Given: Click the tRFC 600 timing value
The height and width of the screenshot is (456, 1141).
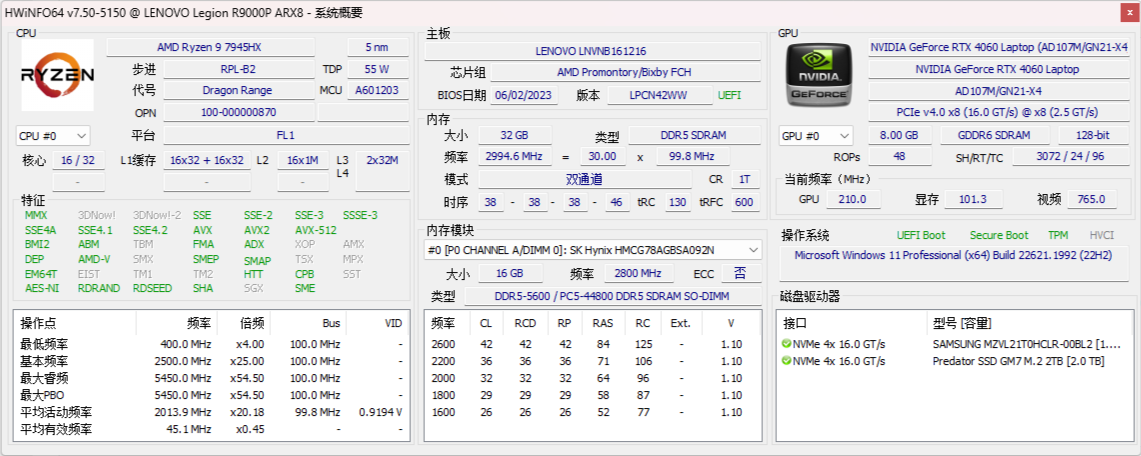Looking at the screenshot, I should [744, 202].
